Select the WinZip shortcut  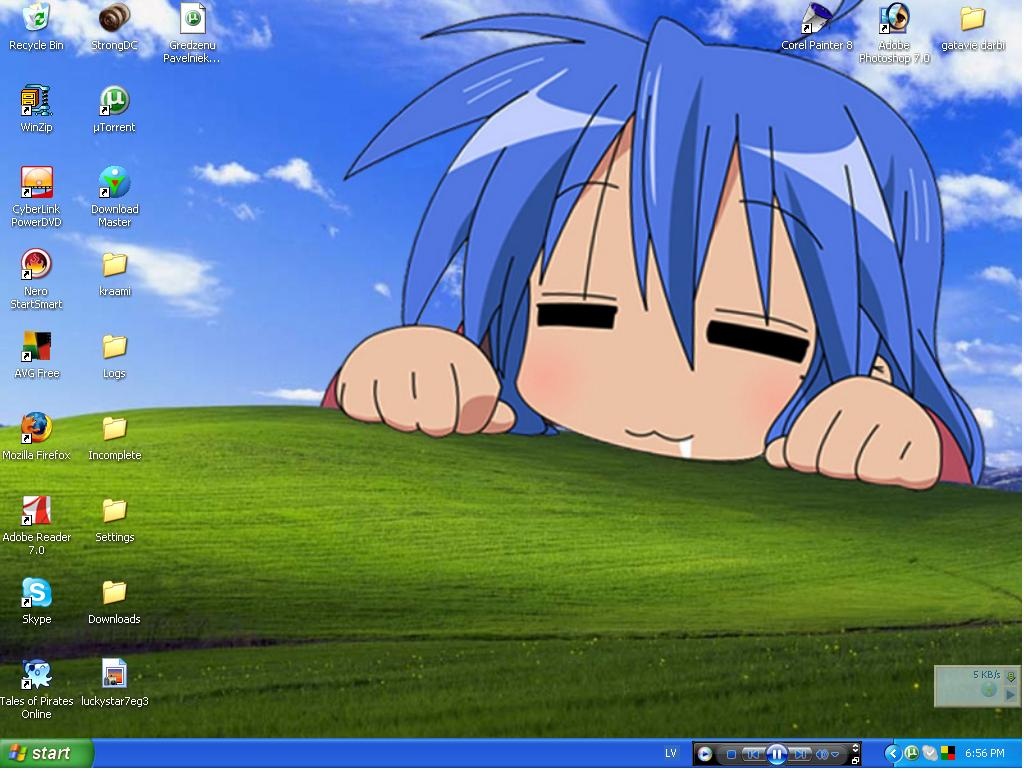36,110
